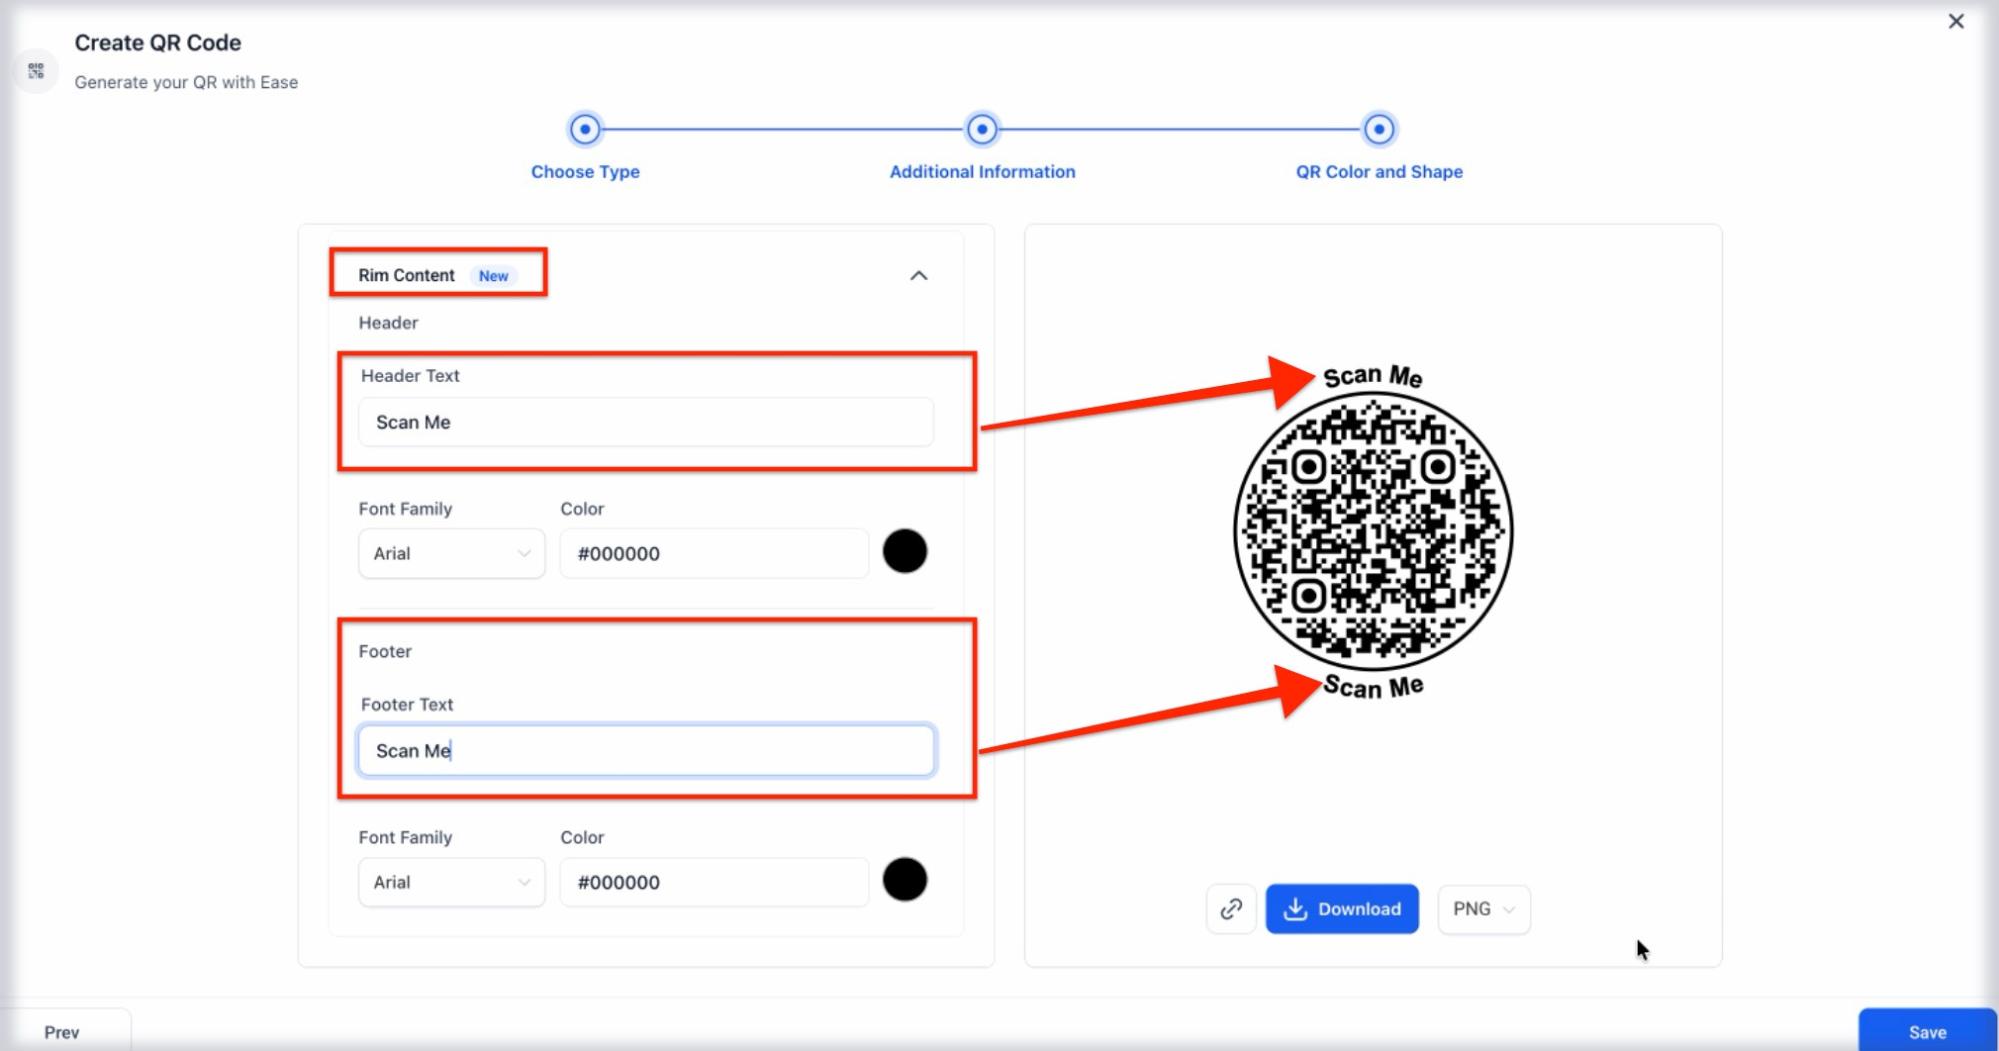Click the header color hex field

(714, 553)
